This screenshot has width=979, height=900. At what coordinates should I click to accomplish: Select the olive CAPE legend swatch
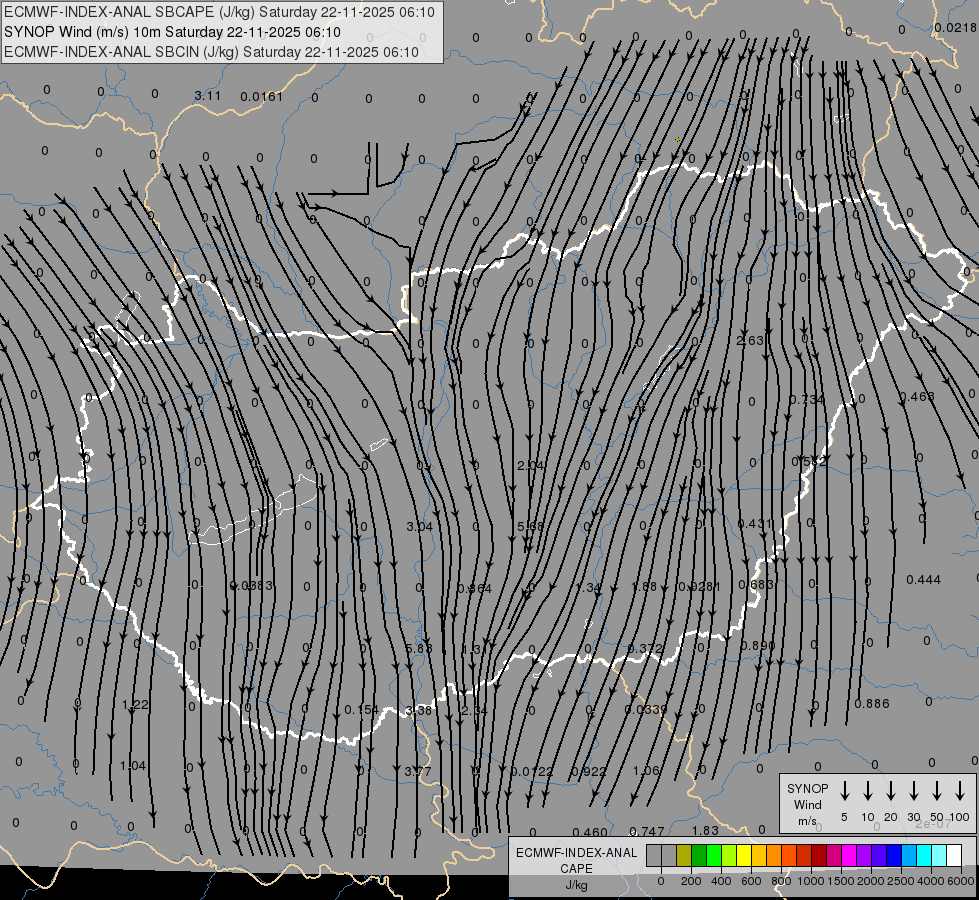pos(684,856)
